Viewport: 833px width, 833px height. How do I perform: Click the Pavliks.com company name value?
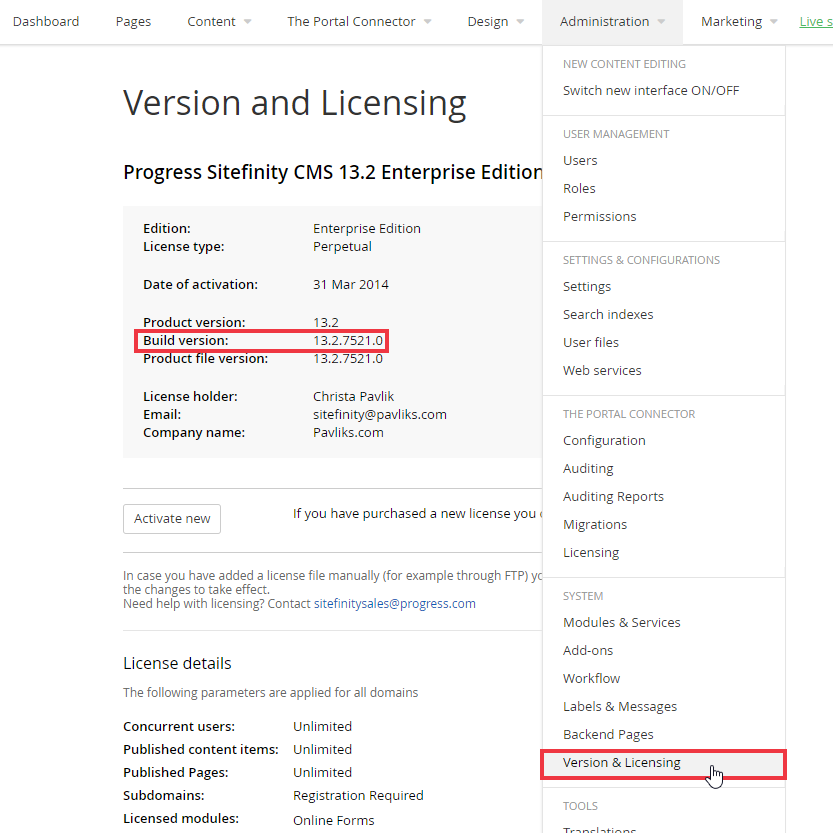click(348, 432)
